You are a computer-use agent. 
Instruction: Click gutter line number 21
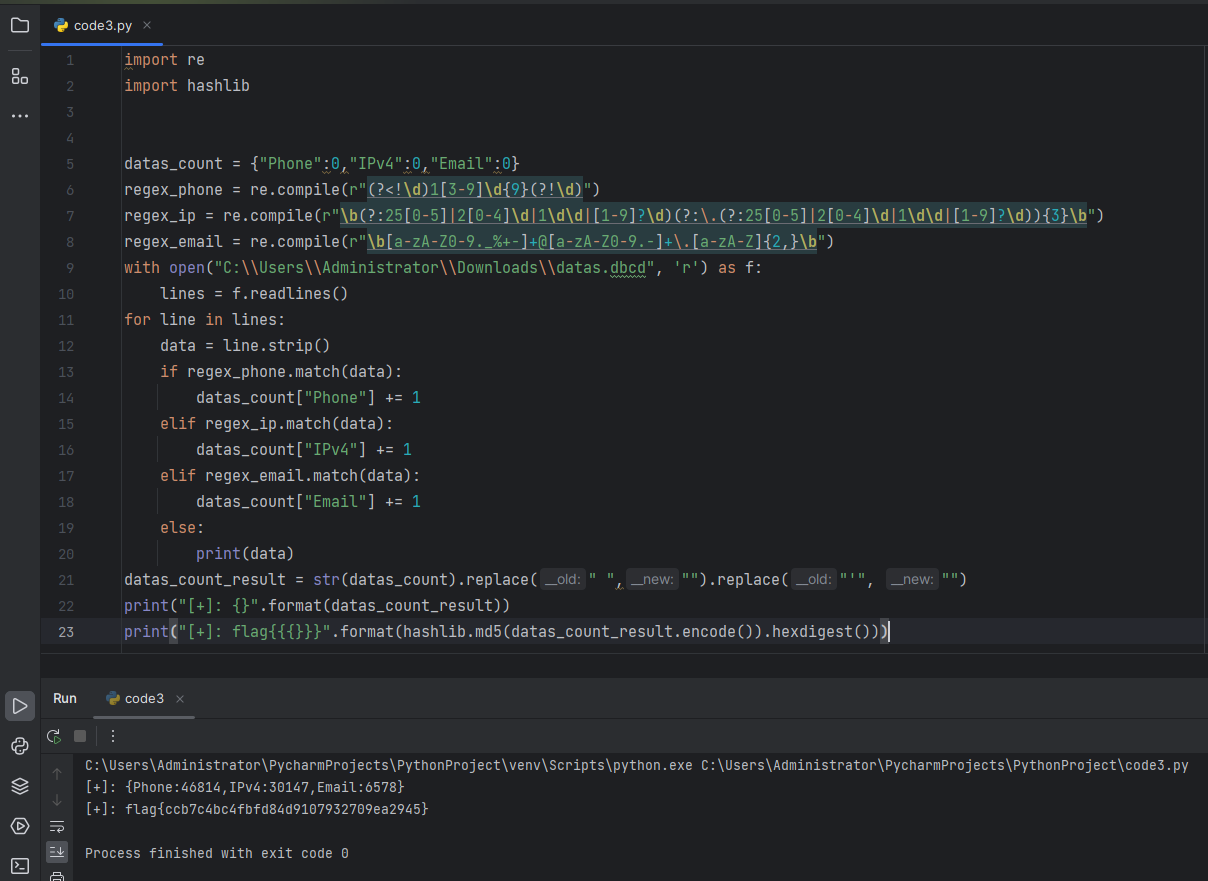pyautogui.click(x=66, y=580)
